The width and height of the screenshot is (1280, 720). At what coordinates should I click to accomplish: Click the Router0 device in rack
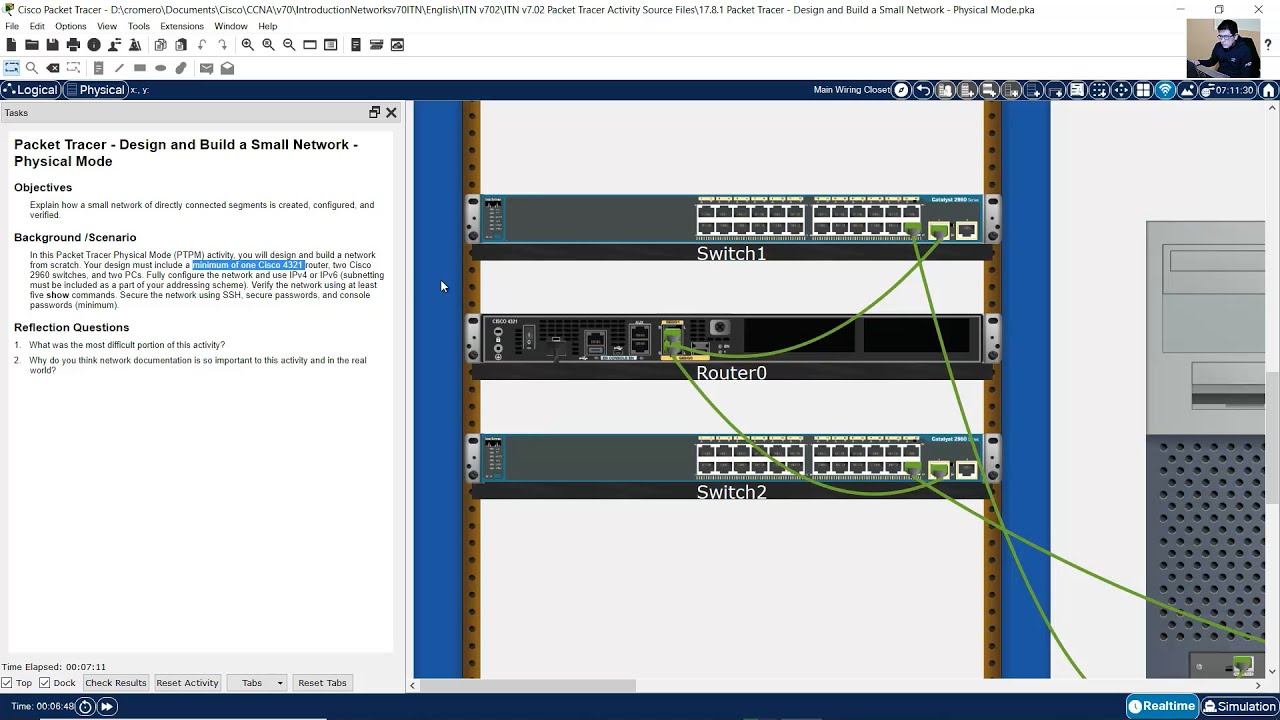tap(731, 338)
